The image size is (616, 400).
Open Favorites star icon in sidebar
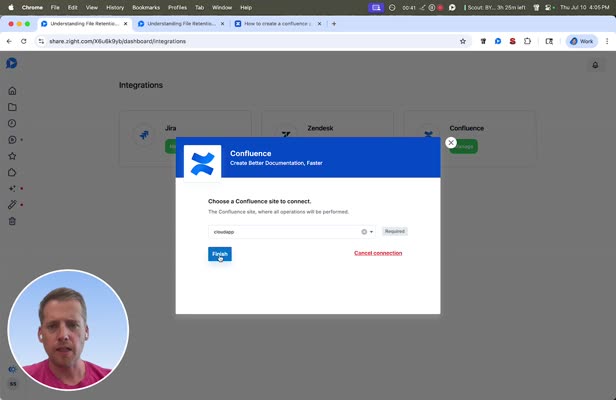tap(12, 156)
